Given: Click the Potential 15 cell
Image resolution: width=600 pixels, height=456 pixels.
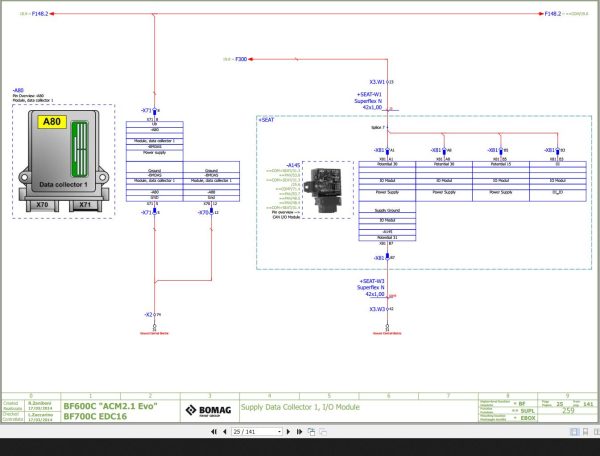Looking at the screenshot, I should tap(501, 164).
